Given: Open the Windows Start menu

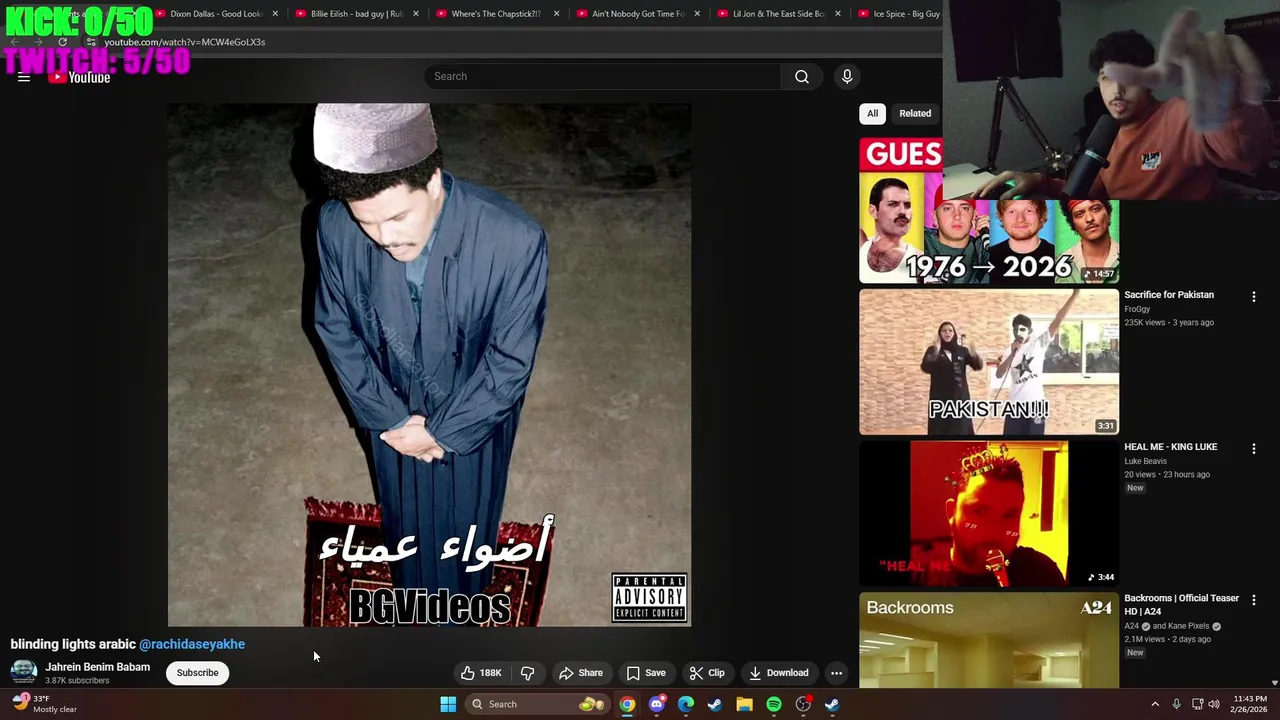Looking at the screenshot, I should (448, 704).
